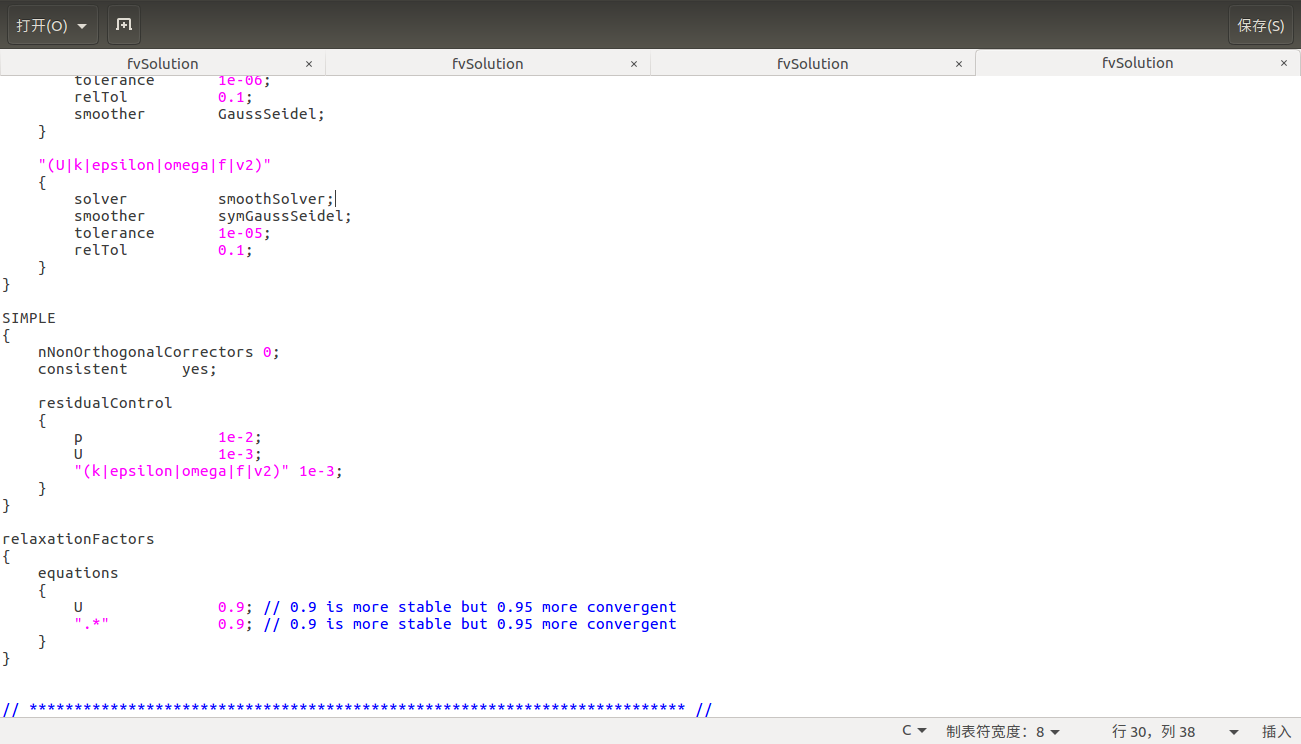
Task: Place cursor on nNonOrthogonalCorrectors line
Action: click(x=145, y=352)
